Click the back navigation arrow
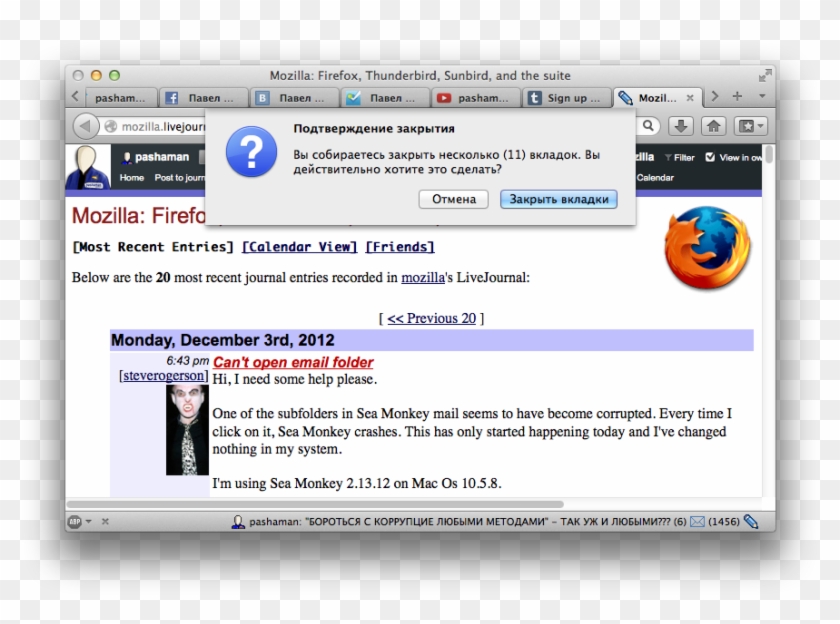 tap(85, 126)
